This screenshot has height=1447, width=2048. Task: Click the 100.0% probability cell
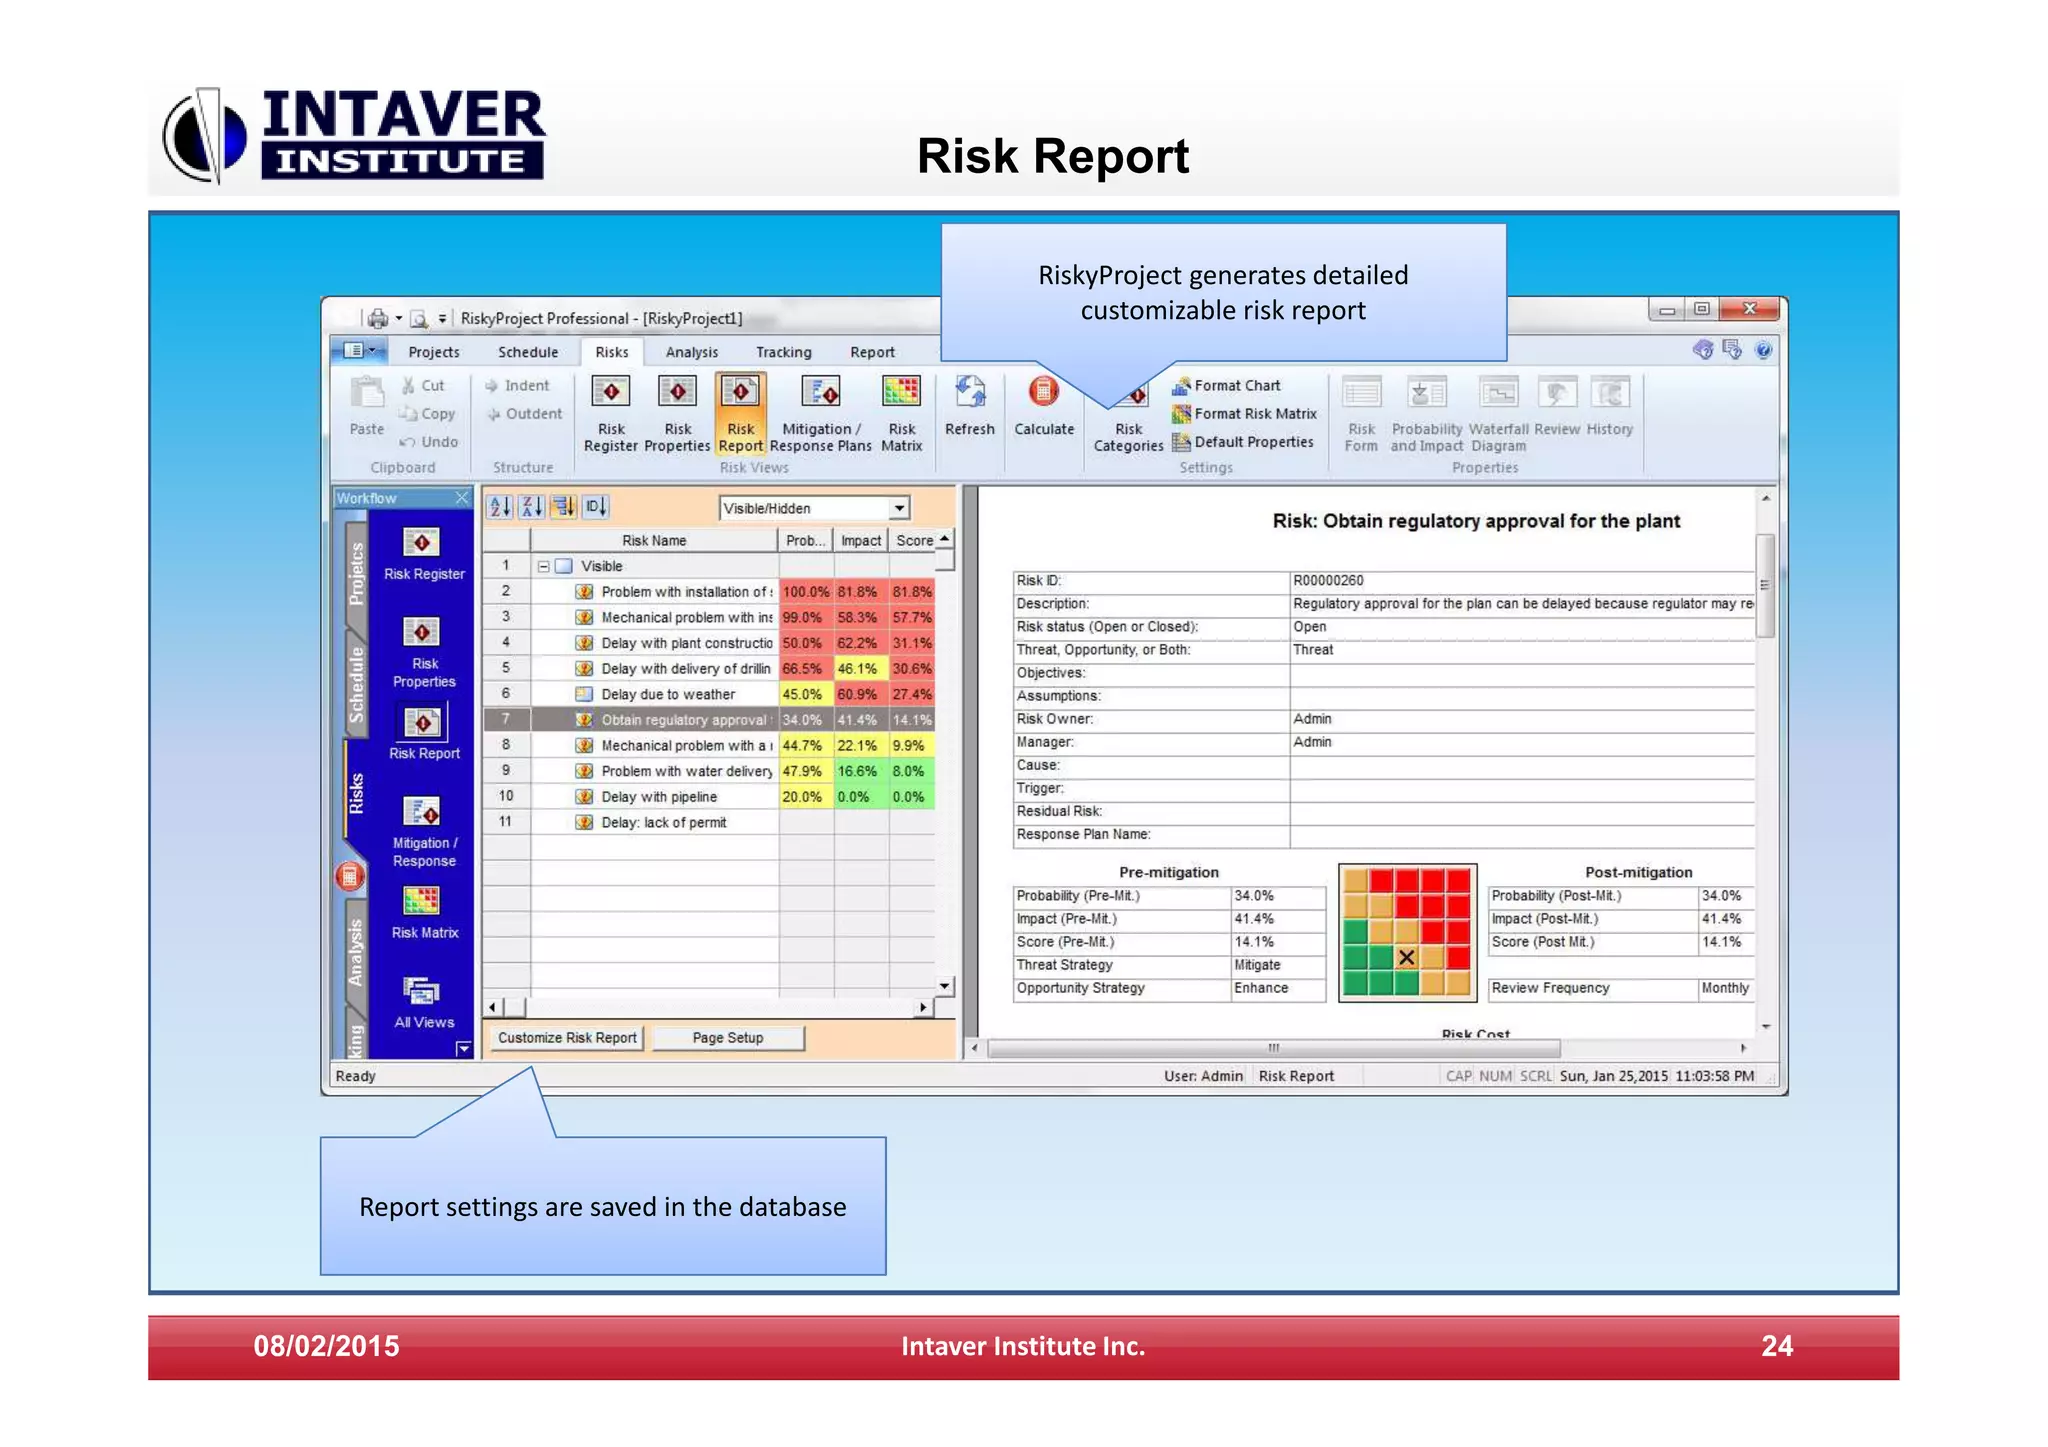[806, 592]
